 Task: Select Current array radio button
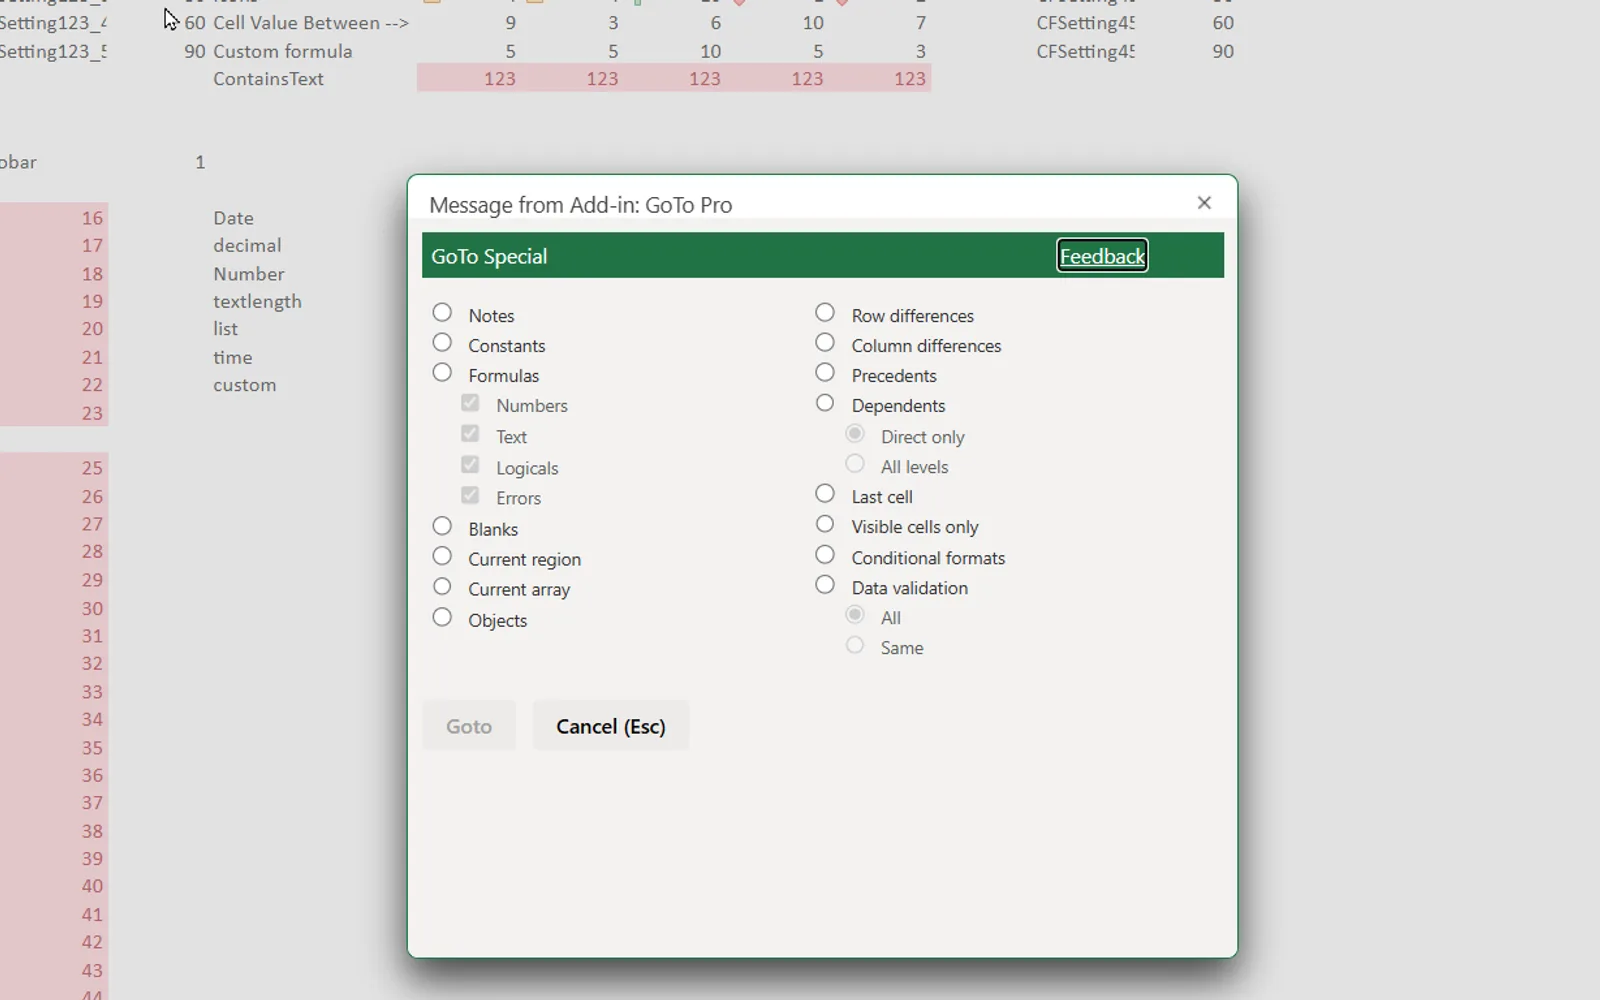(x=442, y=587)
